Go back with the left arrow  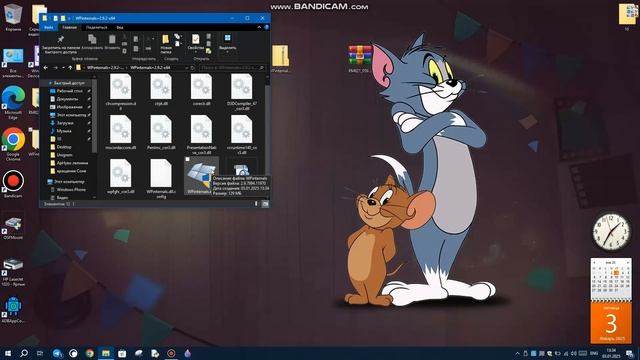tap(46, 68)
